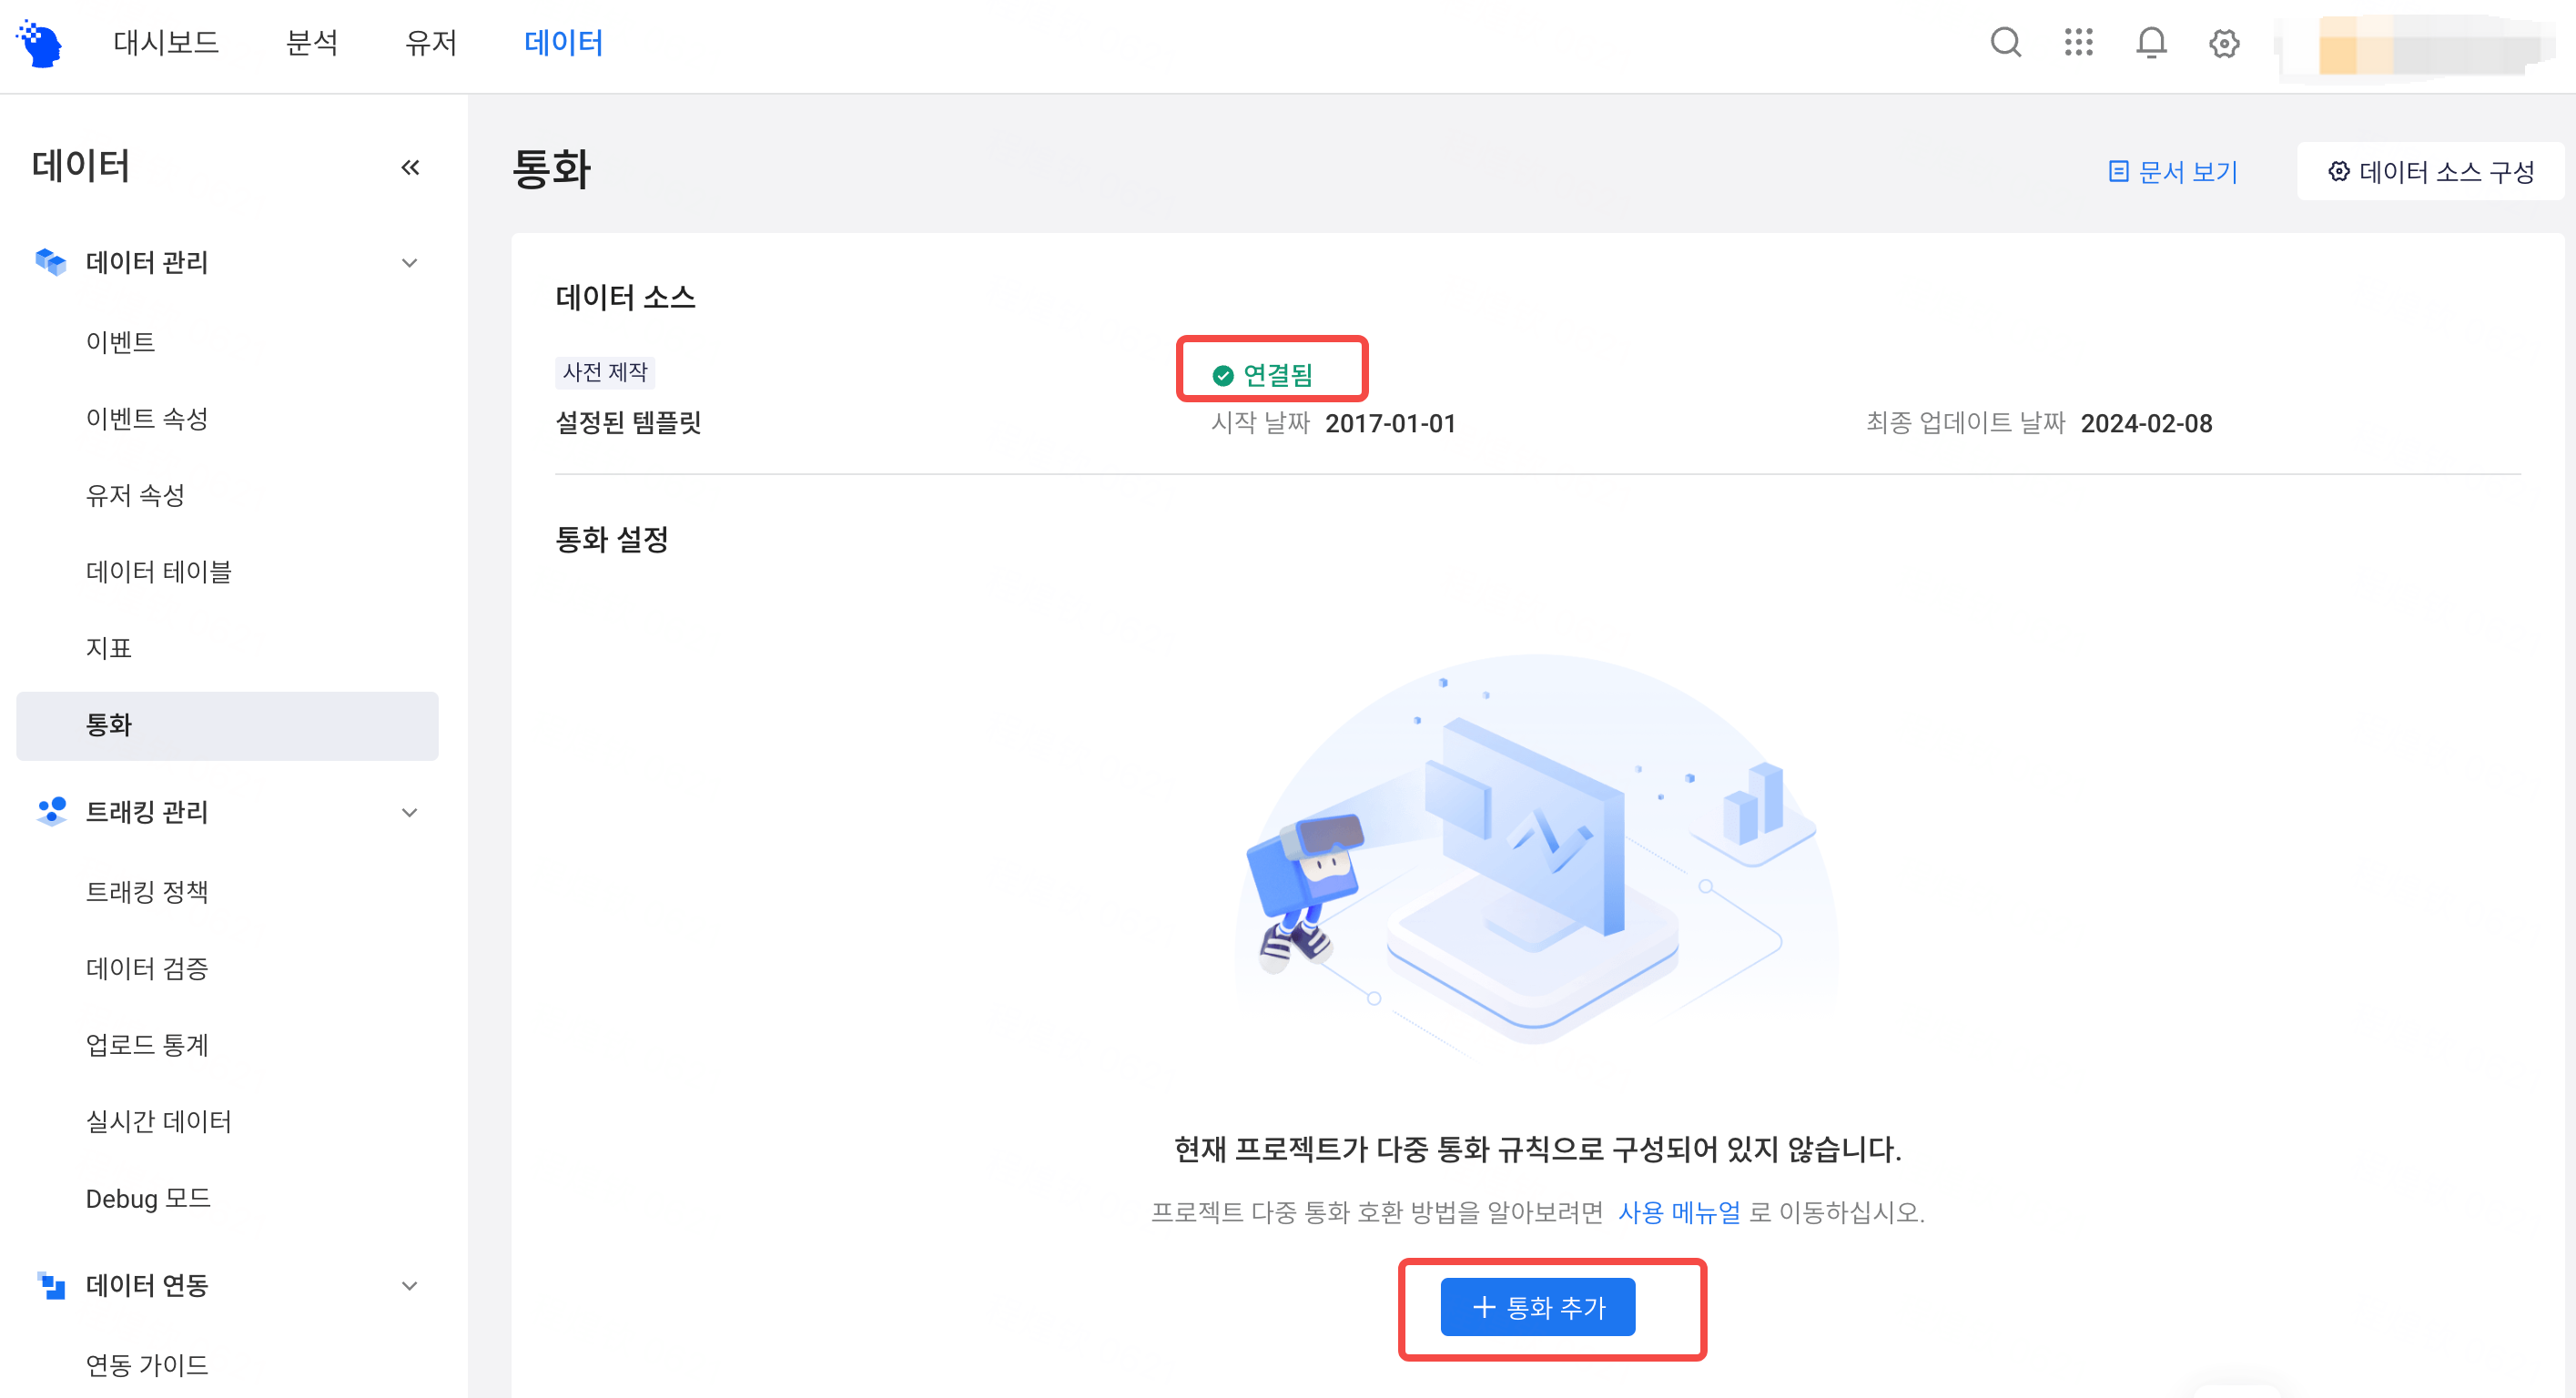2576x1398 pixels.
Task: Collapse the sidebar with double-chevron icon
Action: pyautogui.click(x=410, y=167)
